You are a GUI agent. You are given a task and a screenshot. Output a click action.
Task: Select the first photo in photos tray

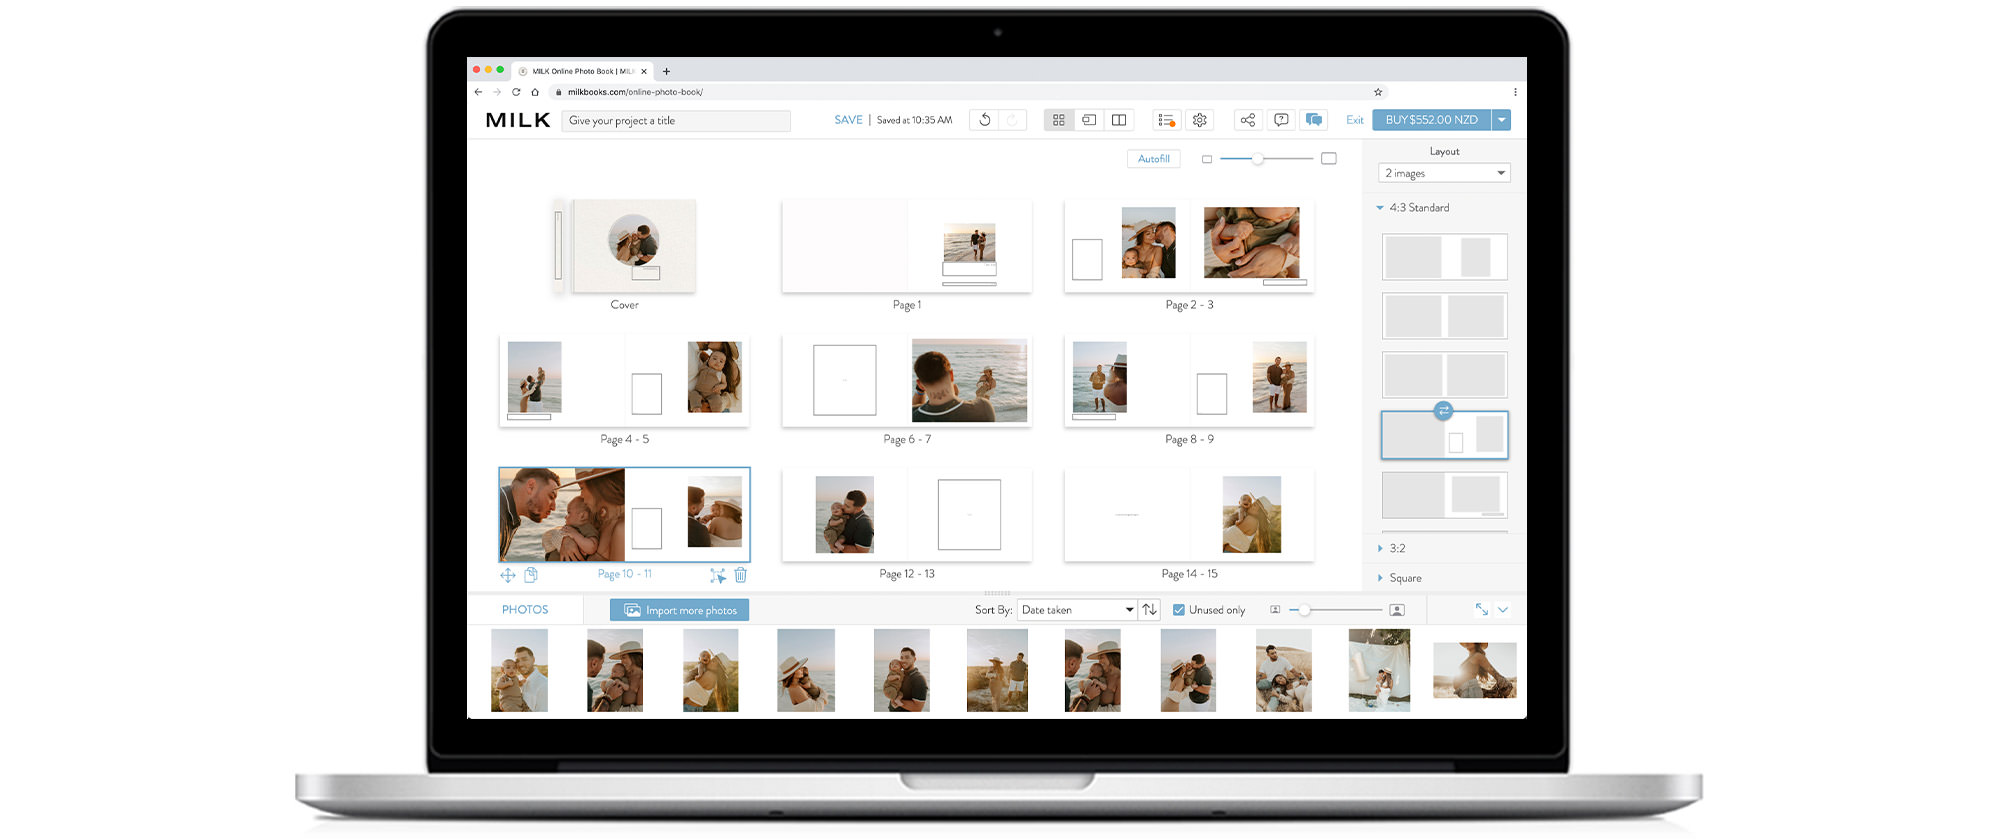click(x=519, y=670)
